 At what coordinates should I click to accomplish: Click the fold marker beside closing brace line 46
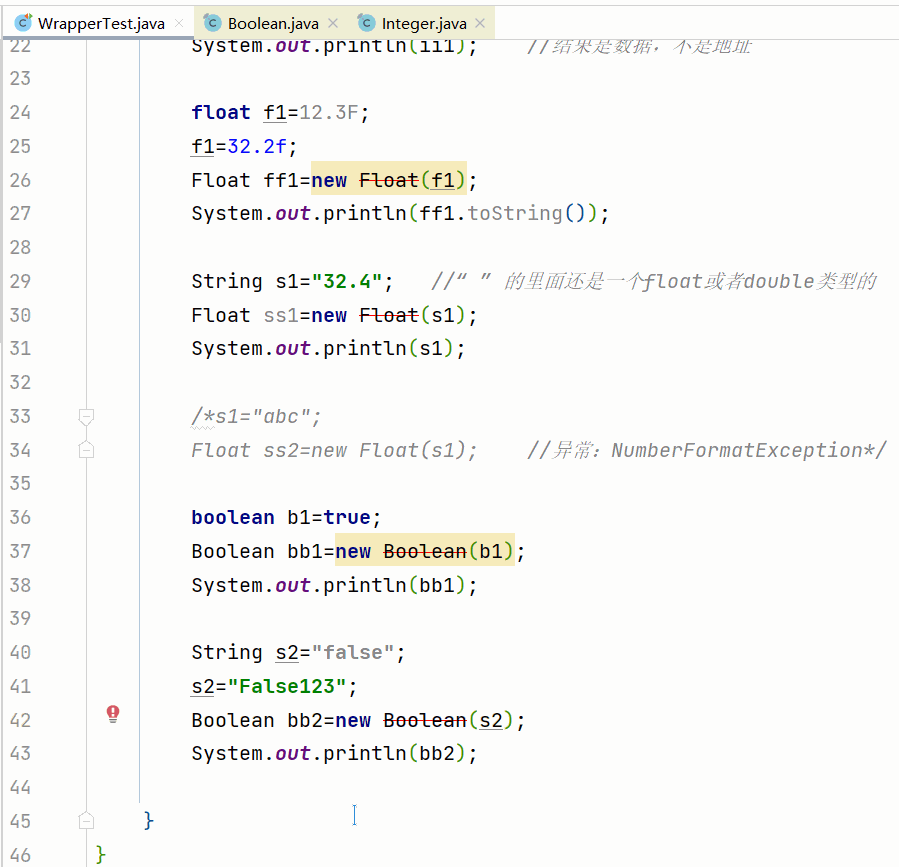[86, 853]
